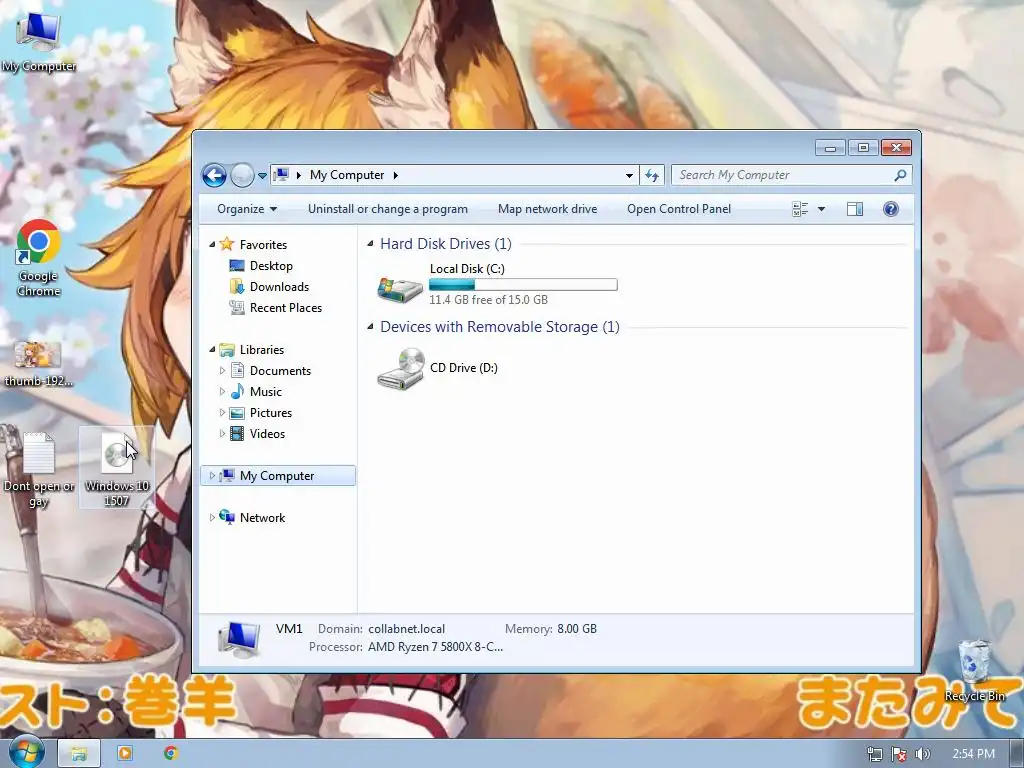Open the view options dropdown arrow
1024x768 pixels.
click(822, 209)
